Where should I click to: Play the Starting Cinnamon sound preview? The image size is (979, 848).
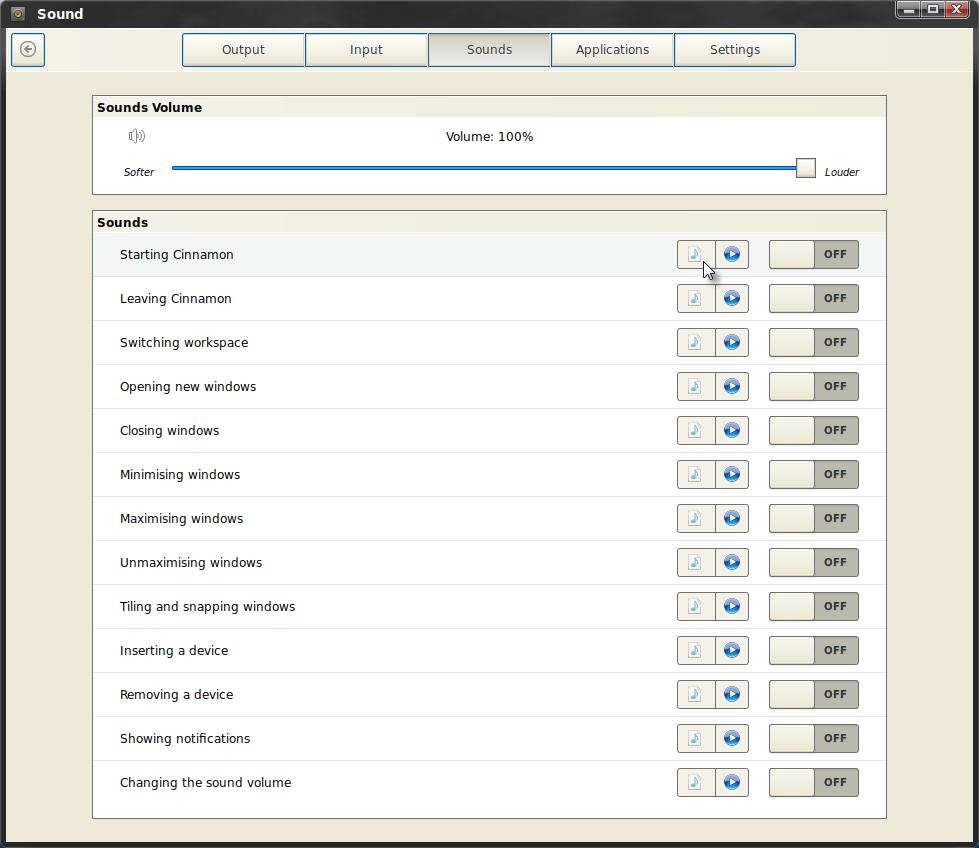tap(732, 254)
